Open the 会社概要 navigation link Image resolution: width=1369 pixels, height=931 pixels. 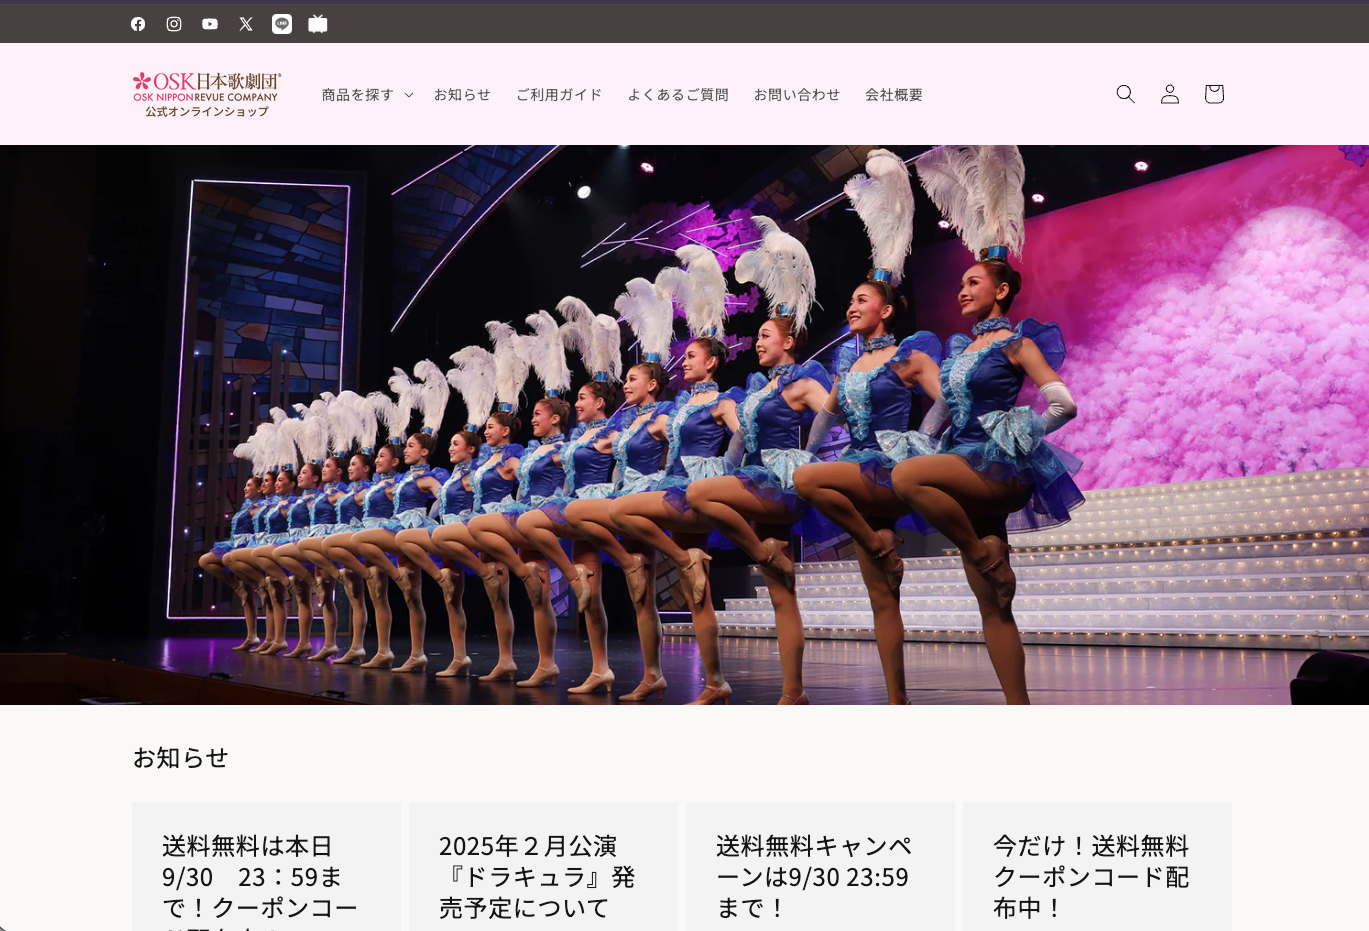[x=894, y=95]
